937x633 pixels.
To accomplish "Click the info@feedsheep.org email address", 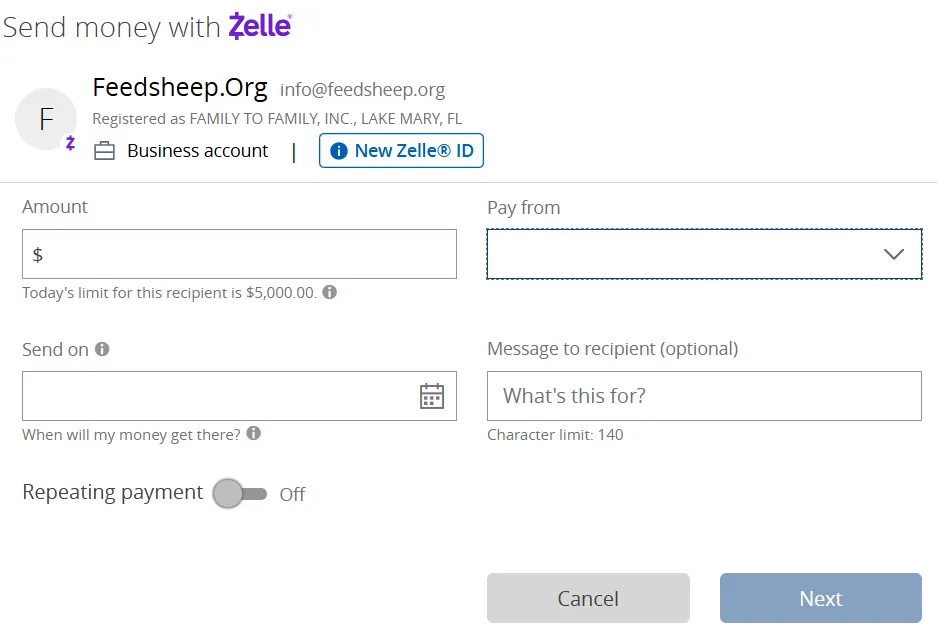I will 362,90.
